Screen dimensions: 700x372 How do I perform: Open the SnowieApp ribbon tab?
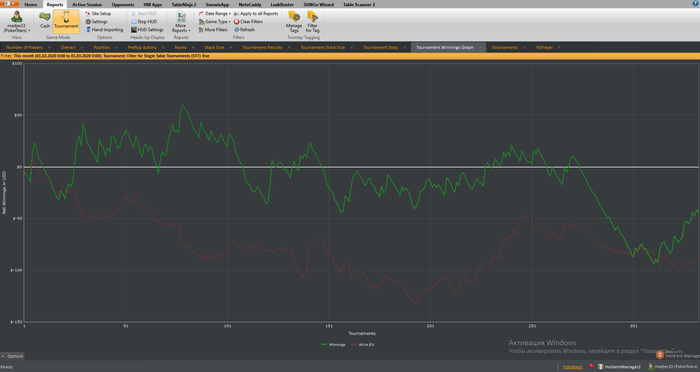pyautogui.click(x=217, y=4)
